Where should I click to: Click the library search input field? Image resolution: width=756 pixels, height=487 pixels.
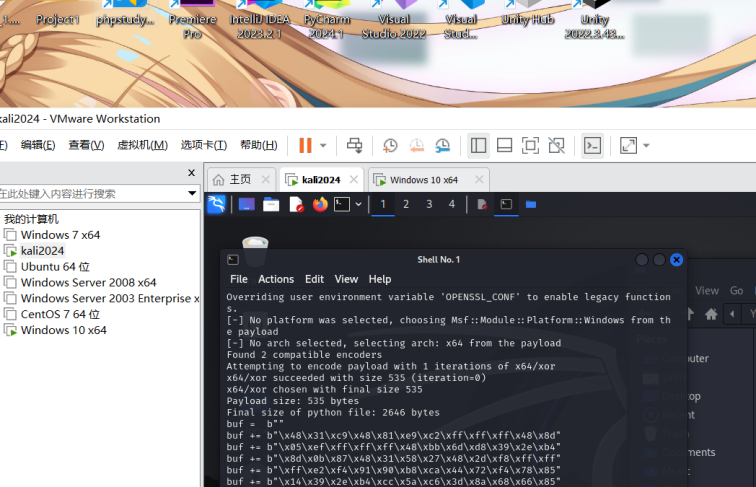[x=90, y=193]
